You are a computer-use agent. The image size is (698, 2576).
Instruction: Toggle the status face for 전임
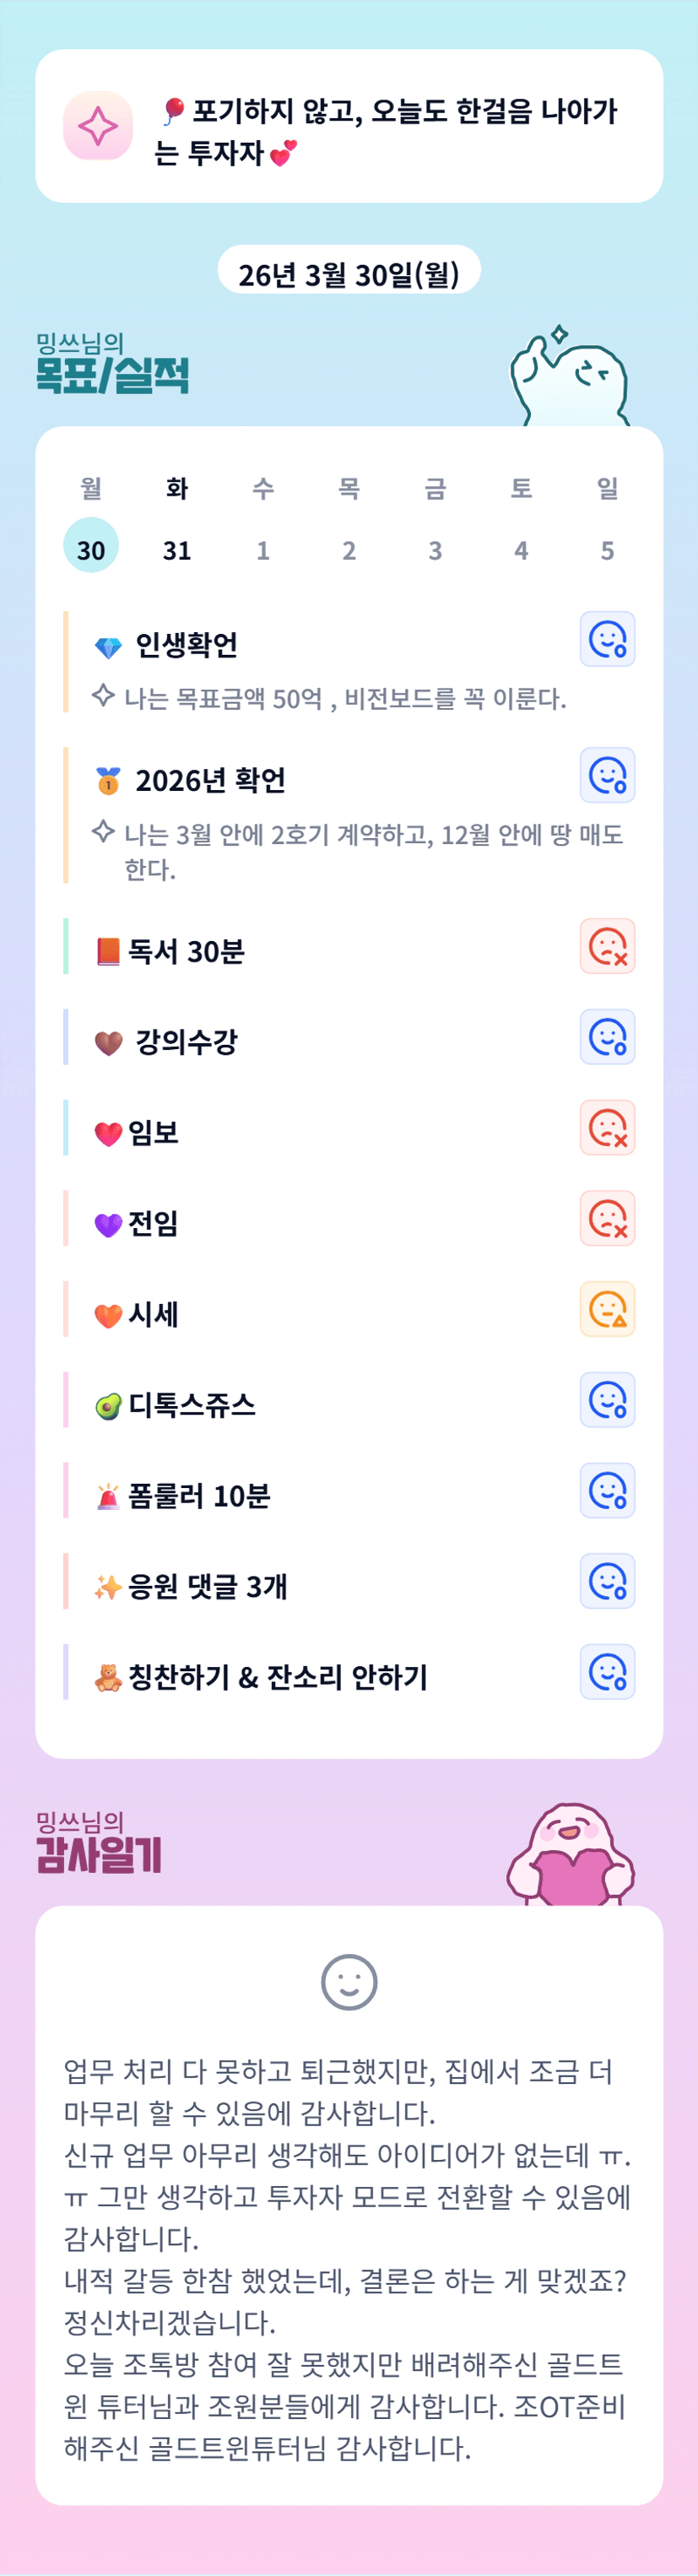click(x=607, y=1218)
